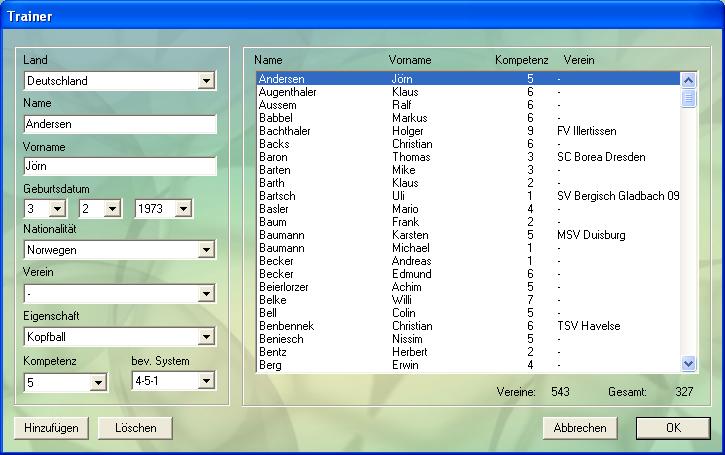
Task: Select trainer Bachthaler in the list
Action: [x=468, y=131]
